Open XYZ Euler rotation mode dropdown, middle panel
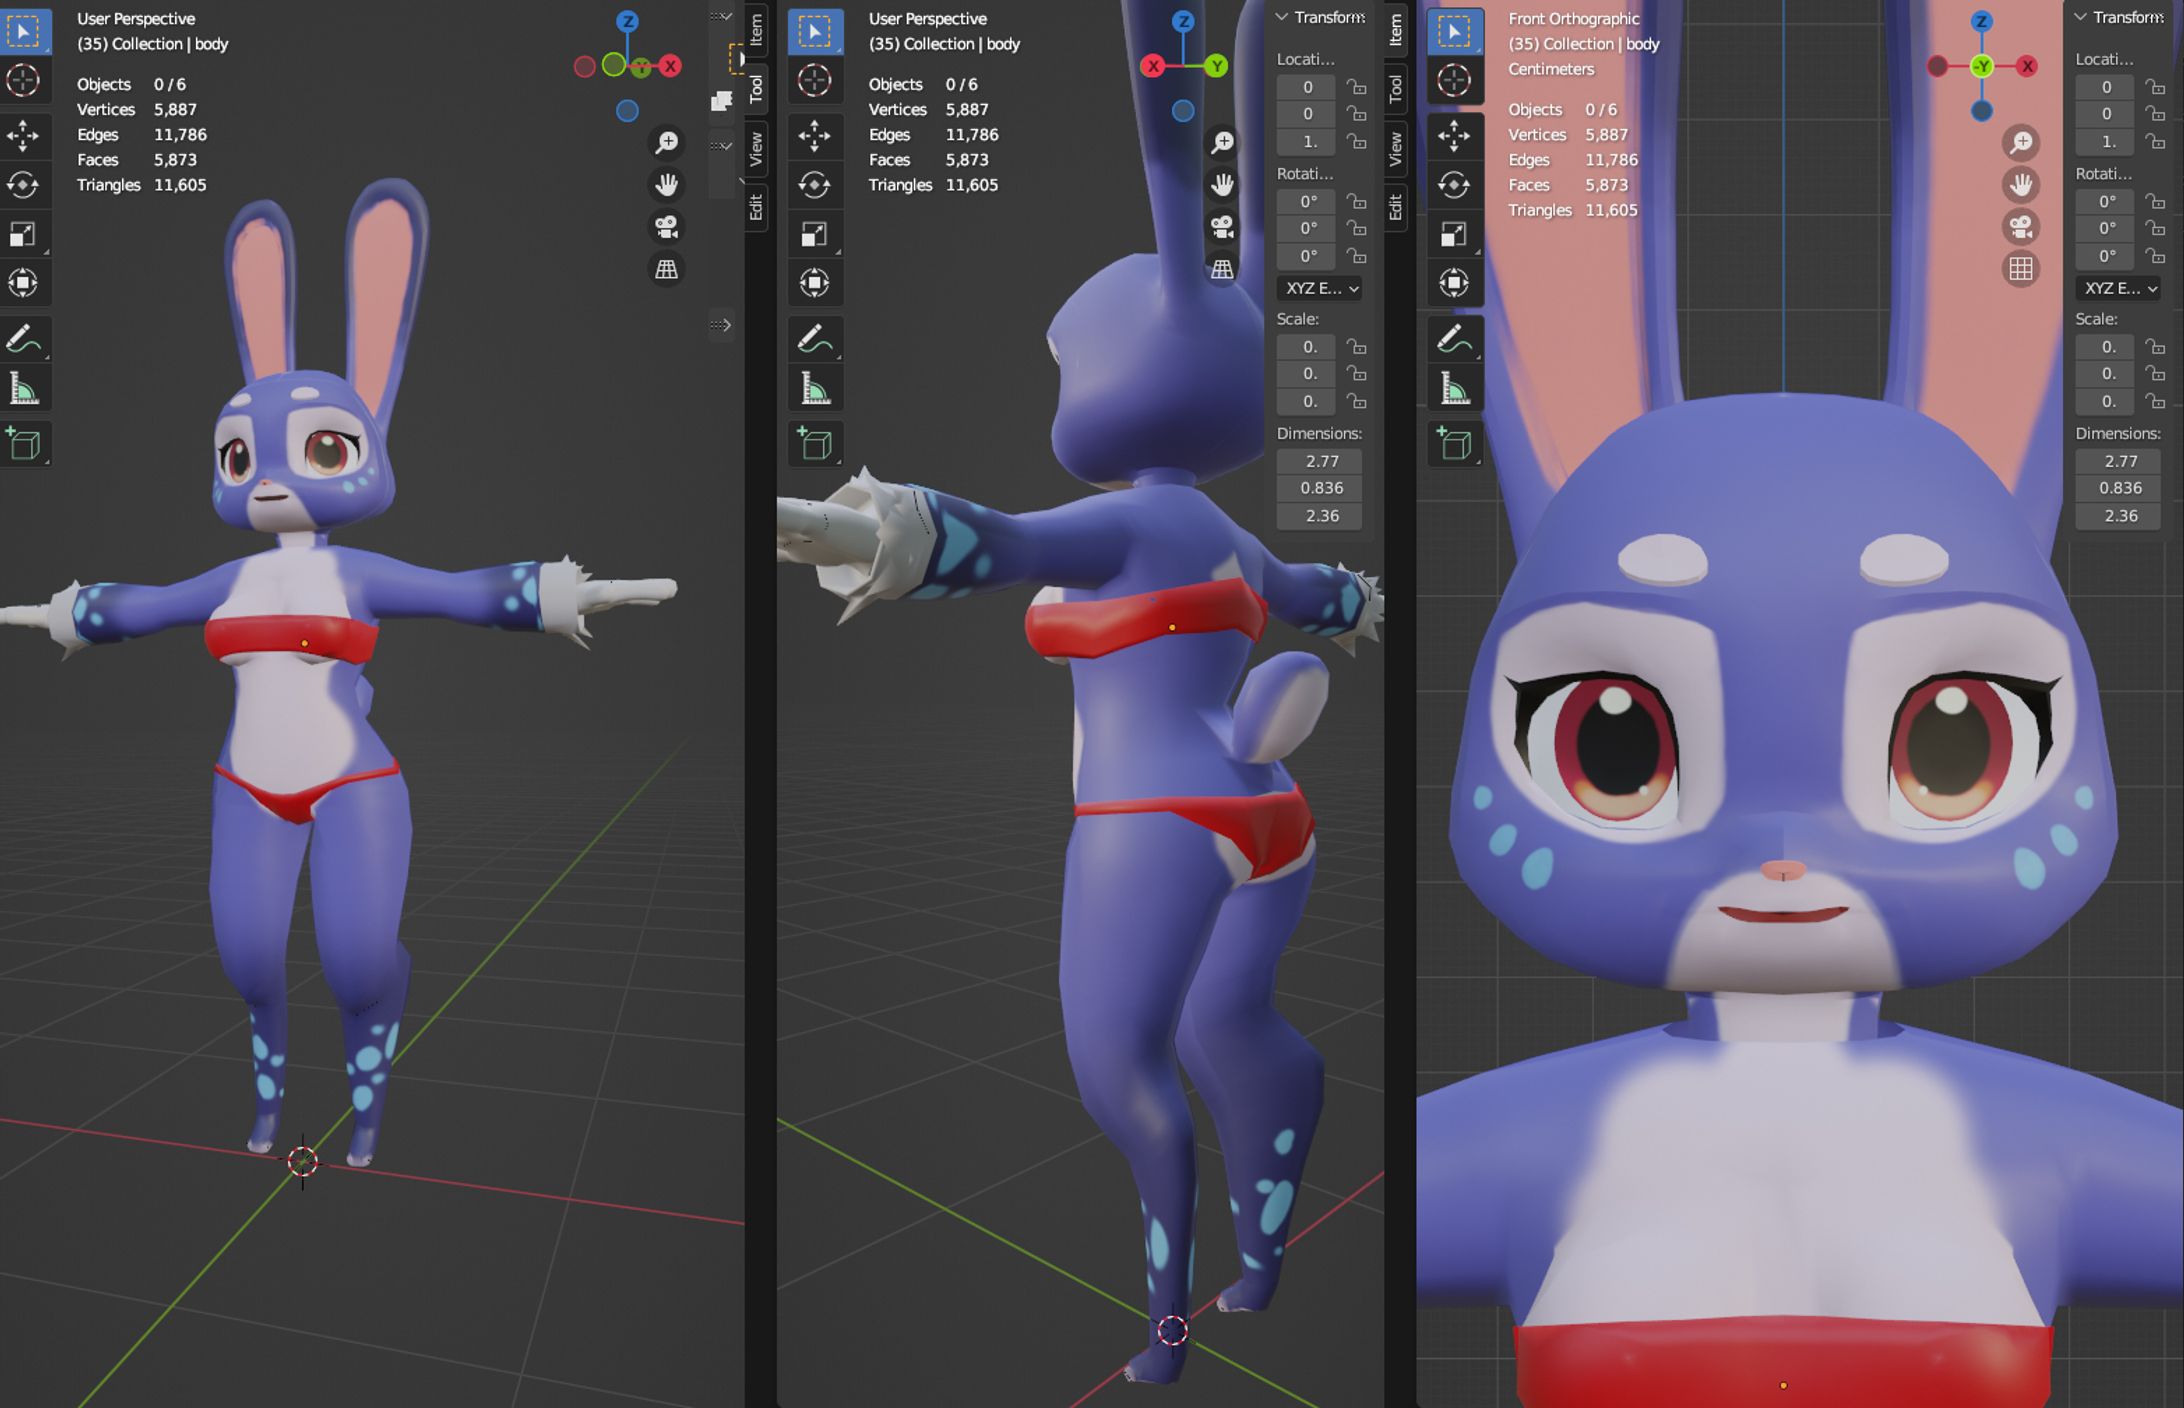This screenshot has height=1408, width=2184. tap(1320, 288)
